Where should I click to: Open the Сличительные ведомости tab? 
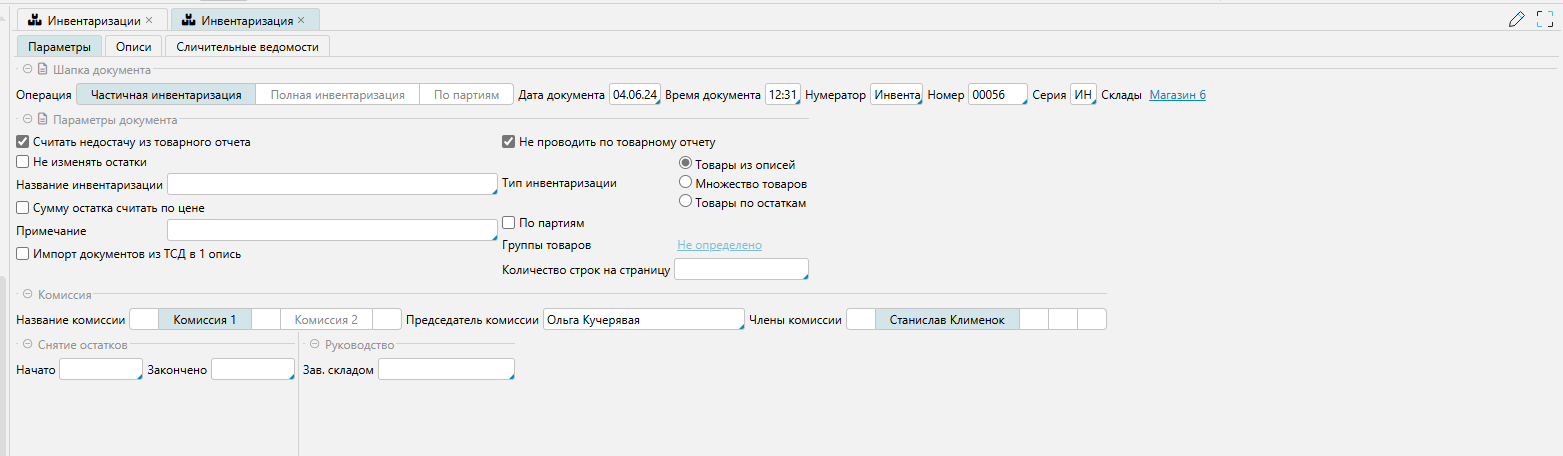point(247,46)
